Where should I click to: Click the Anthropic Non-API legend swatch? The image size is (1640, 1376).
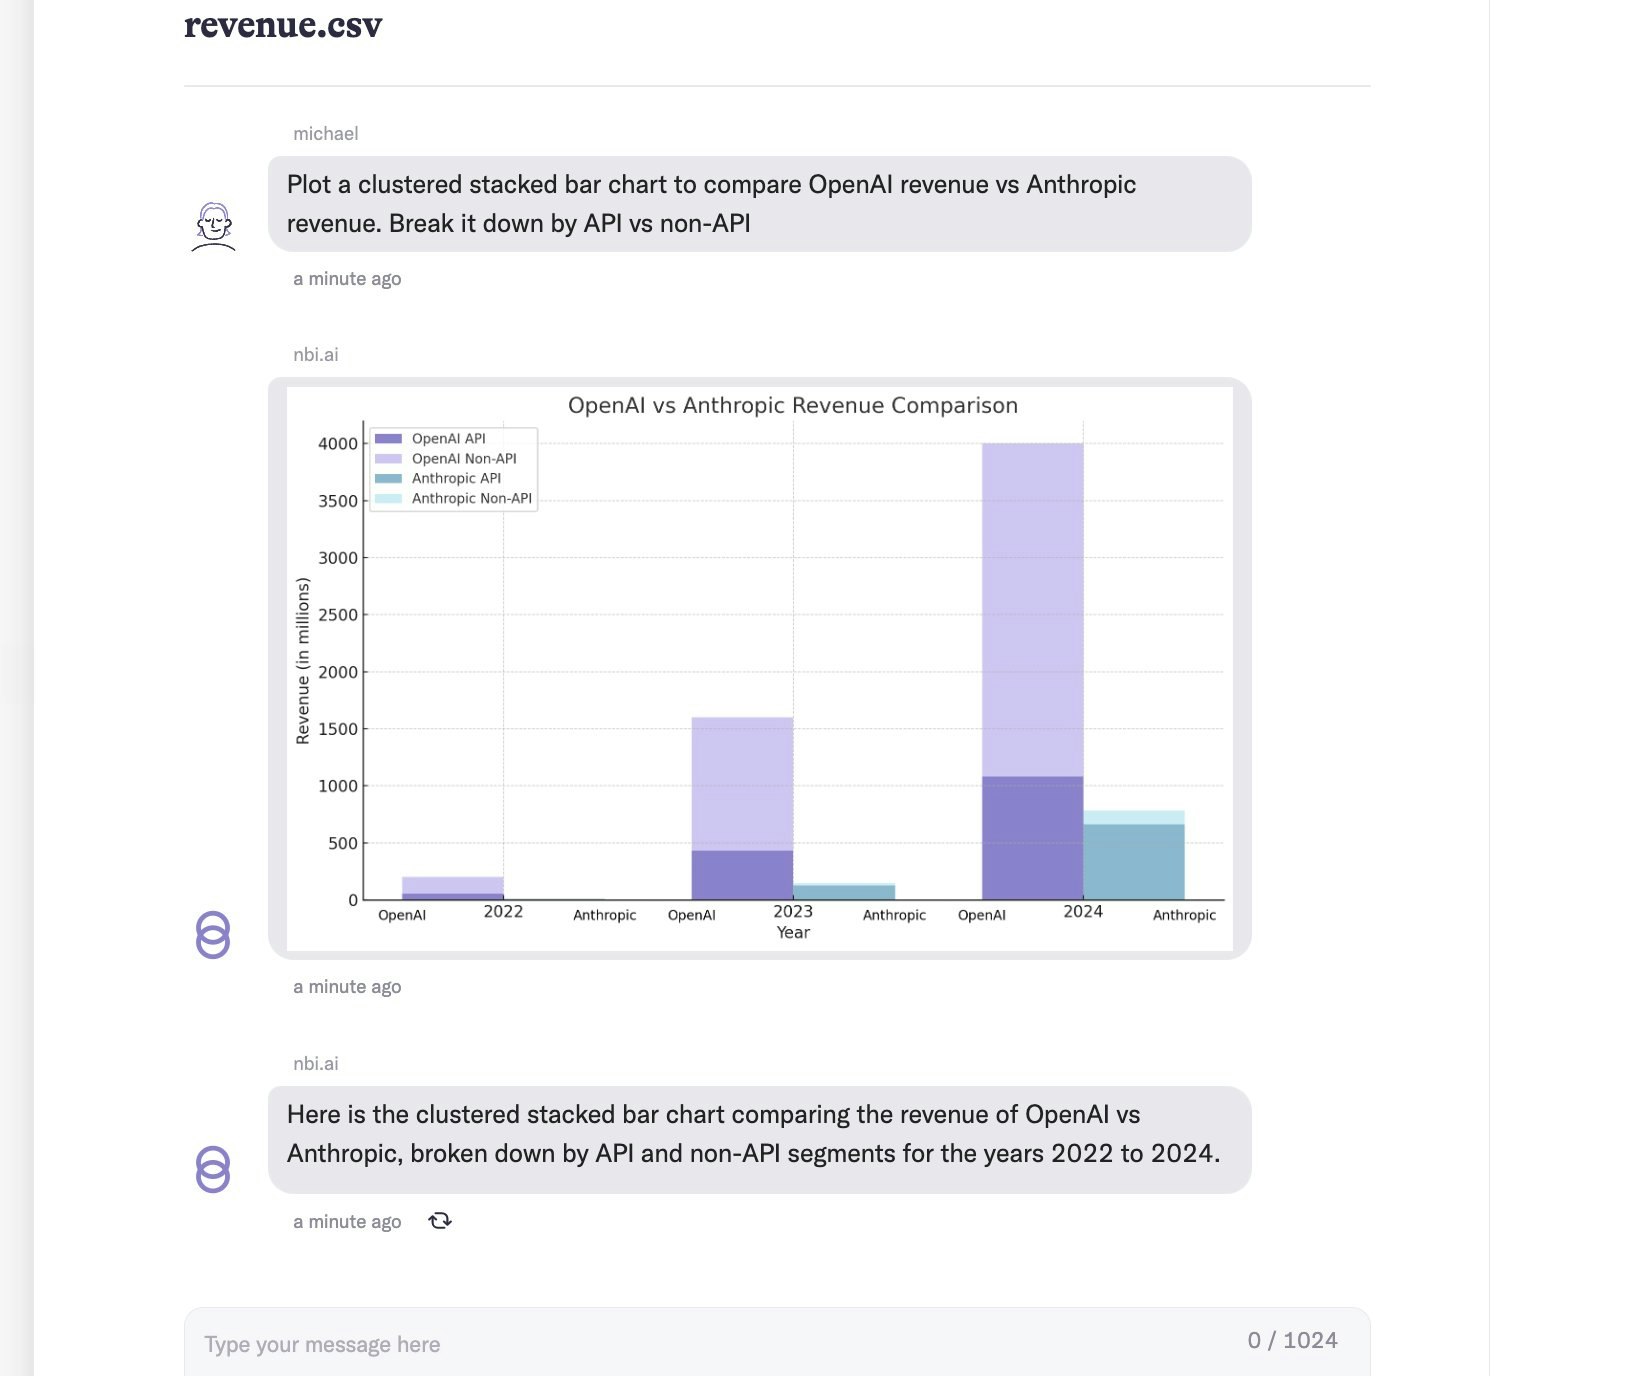point(388,498)
